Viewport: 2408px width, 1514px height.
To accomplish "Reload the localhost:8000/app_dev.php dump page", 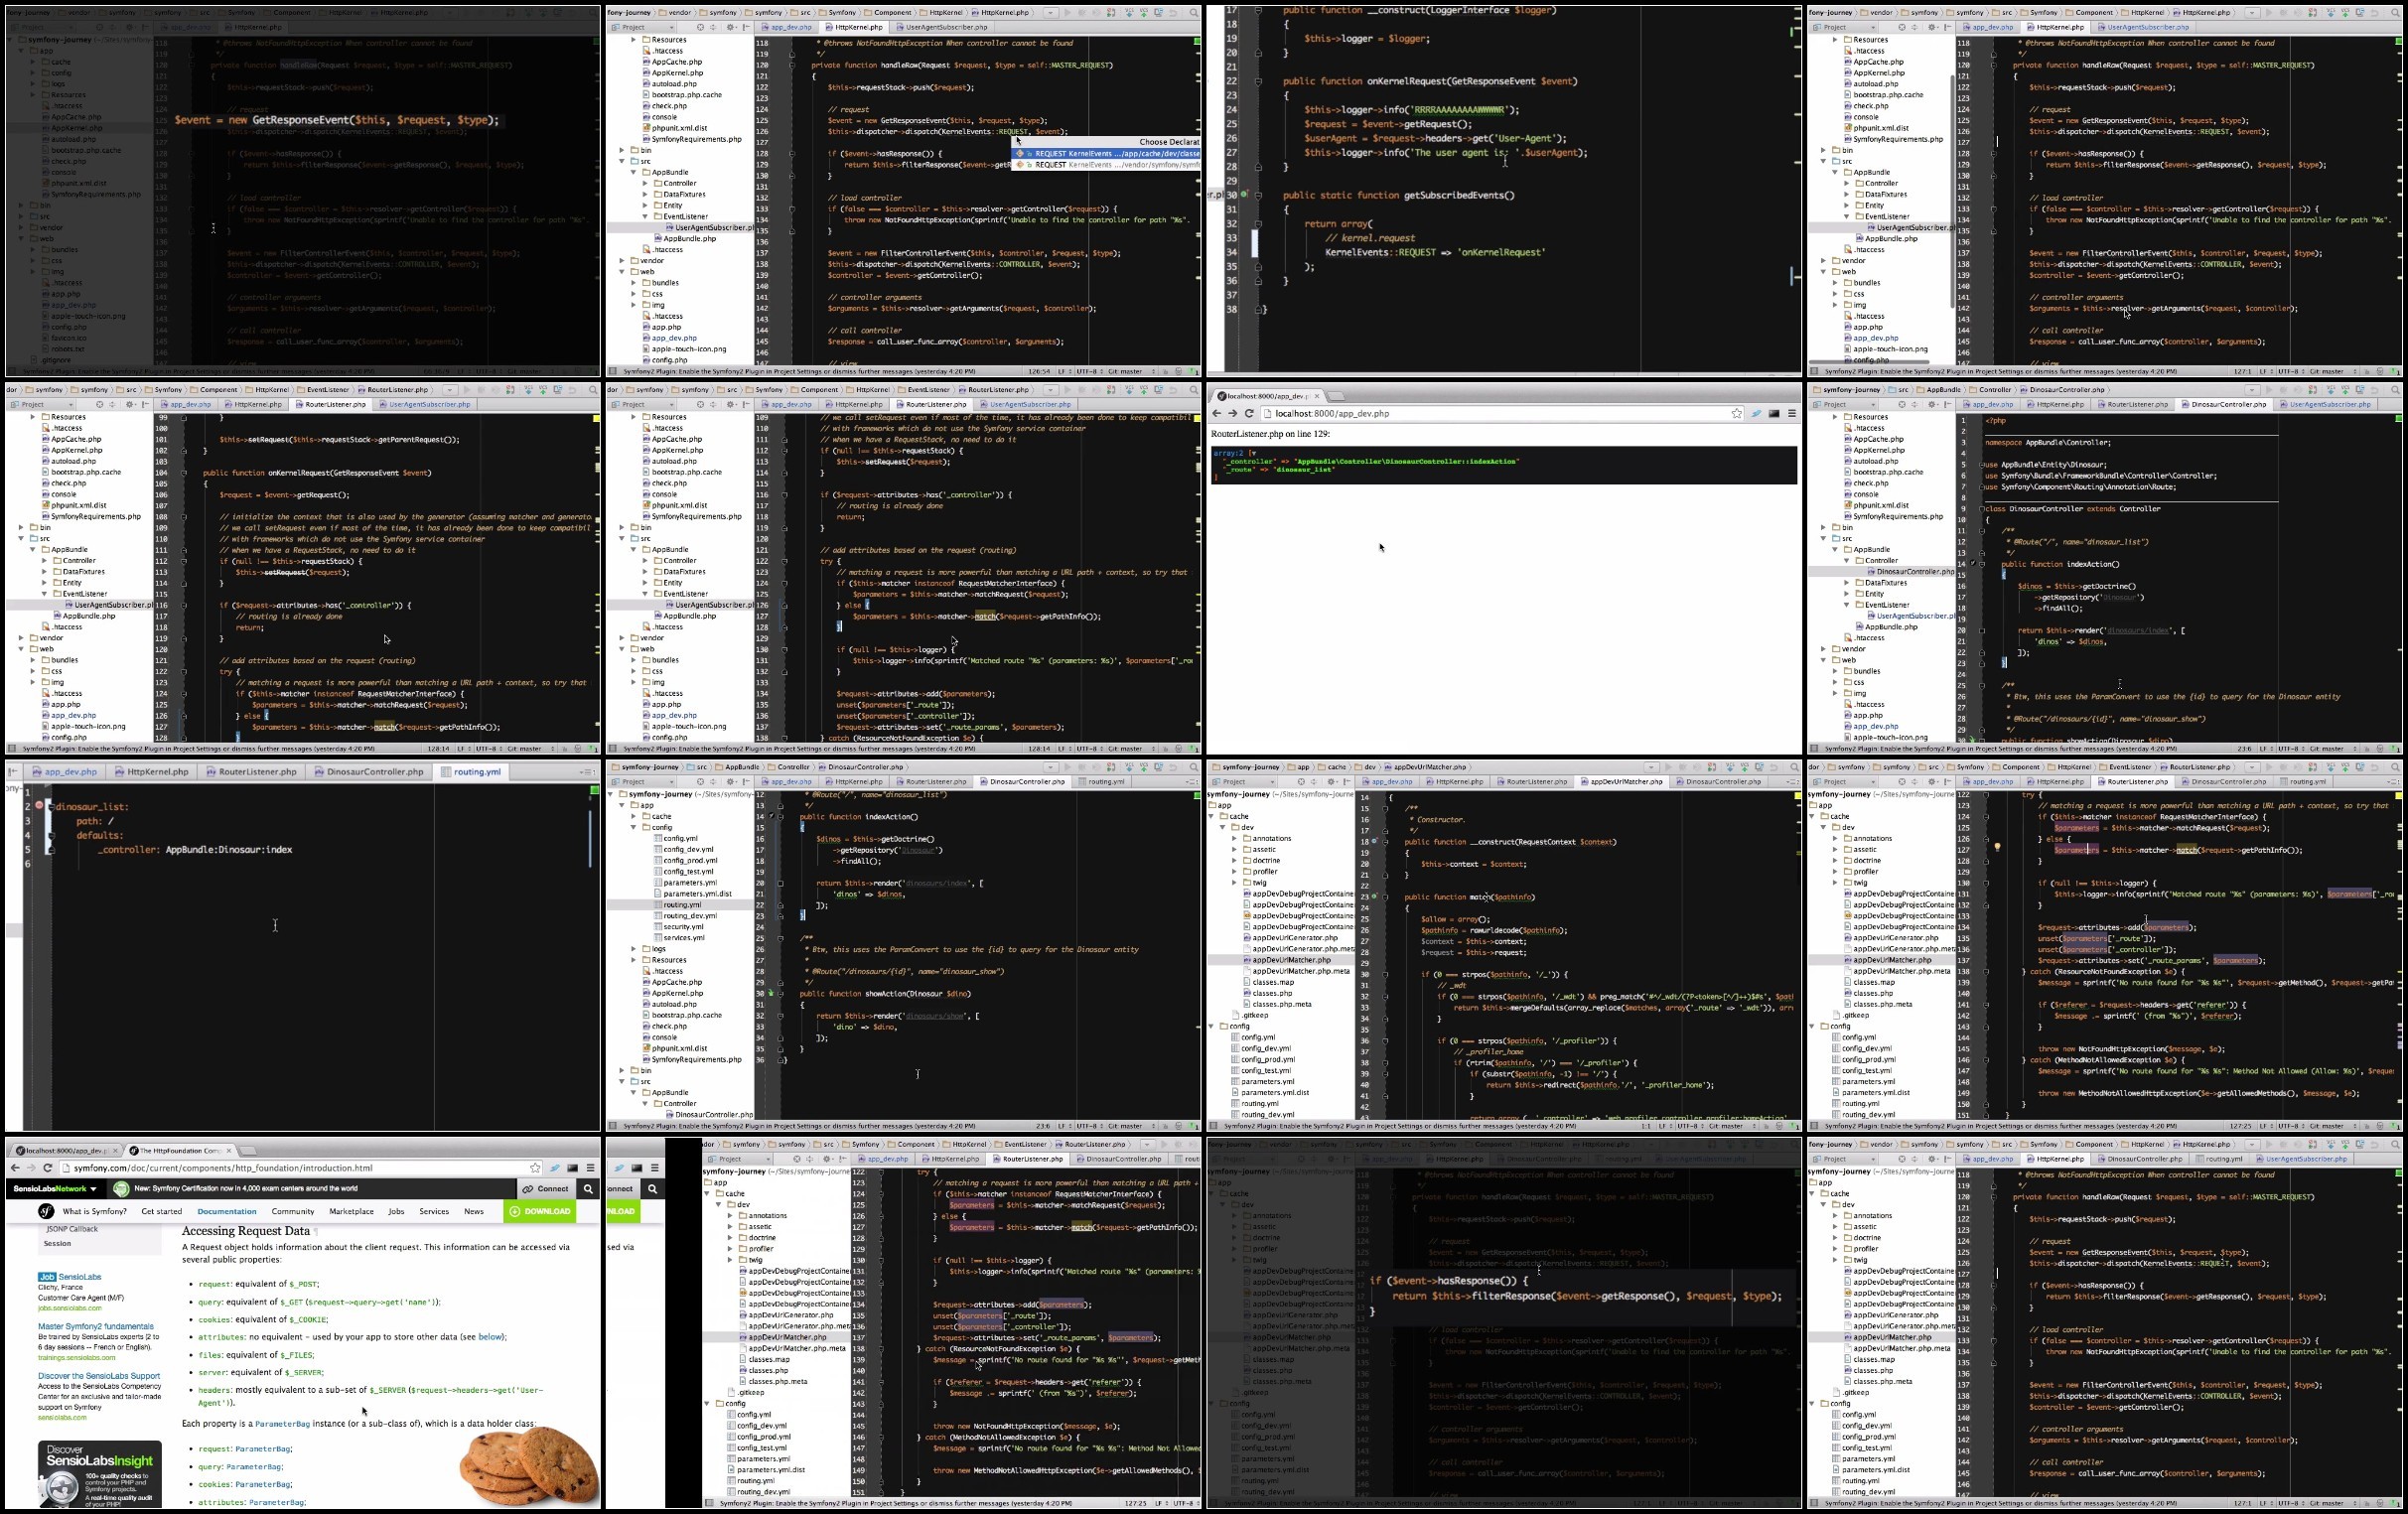I will 1249,413.
